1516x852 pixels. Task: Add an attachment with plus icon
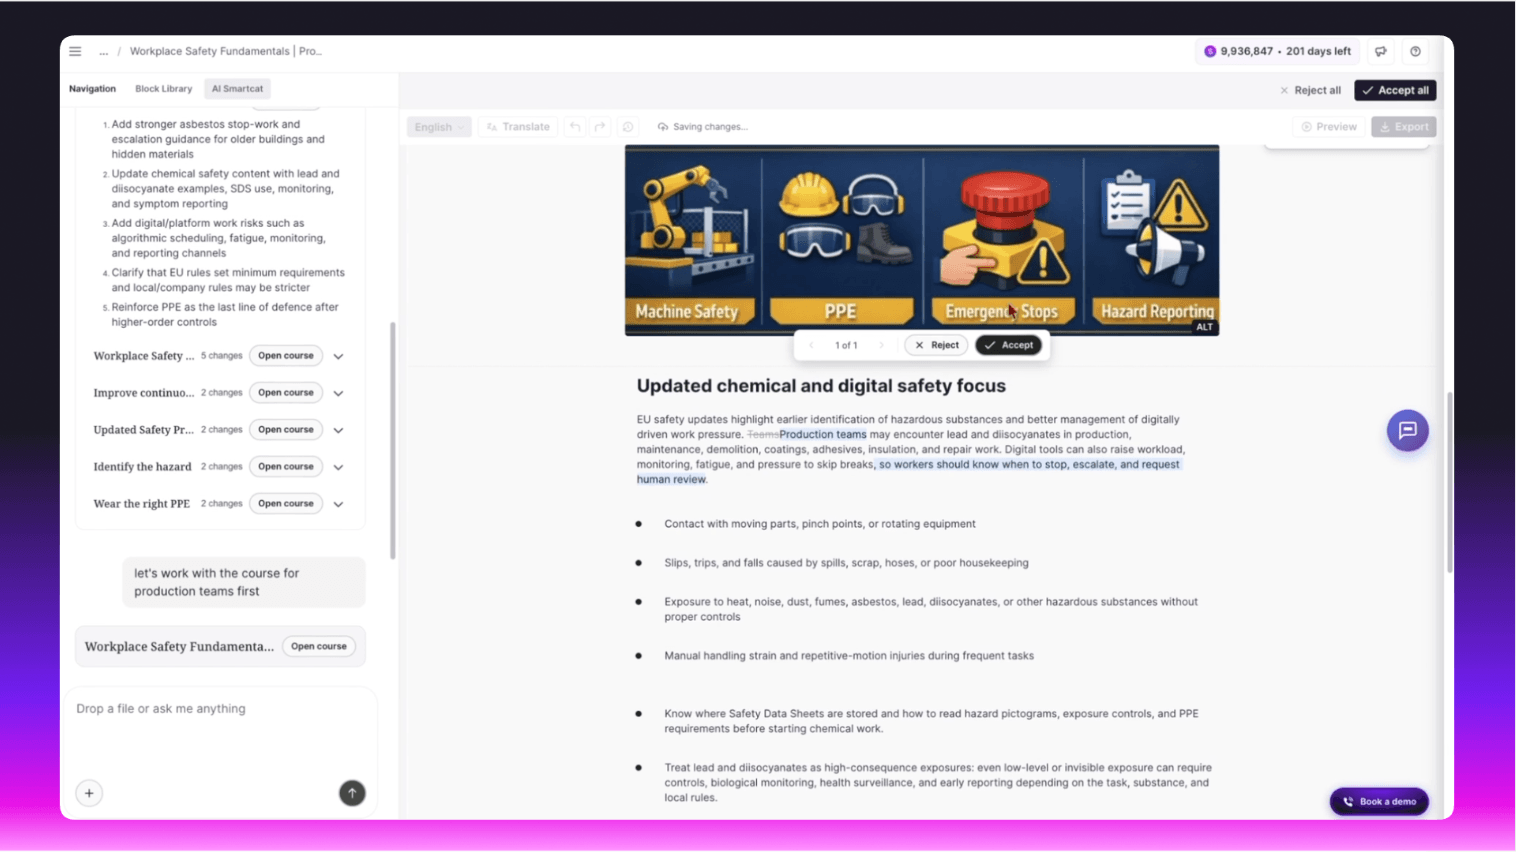(89, 793)
